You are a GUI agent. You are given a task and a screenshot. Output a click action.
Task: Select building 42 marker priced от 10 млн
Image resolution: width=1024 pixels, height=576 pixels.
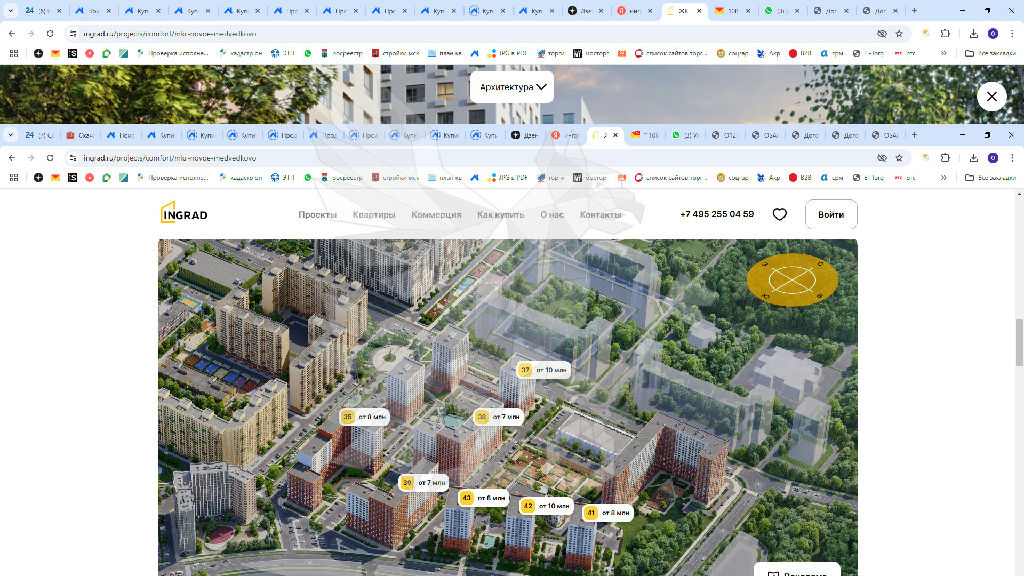(547, 506)
